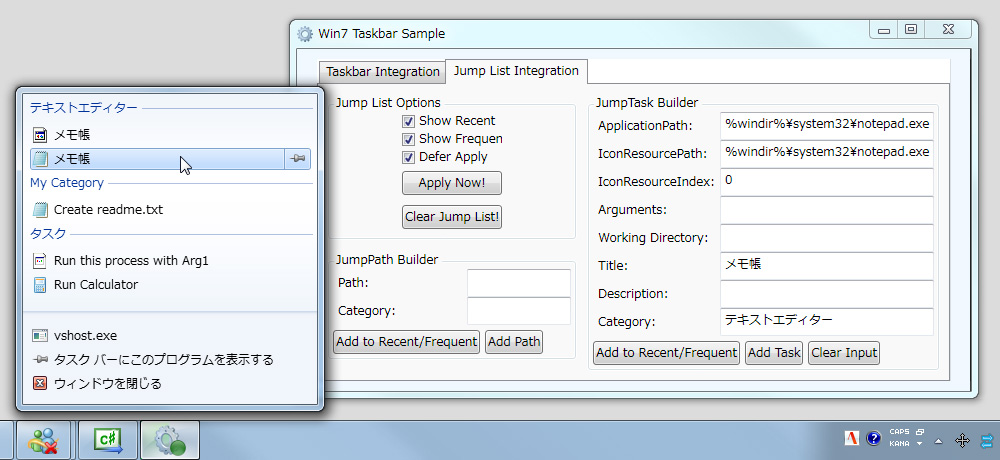
Task: Click the move-arrows icon in system tray
Action: click(962, 440)
